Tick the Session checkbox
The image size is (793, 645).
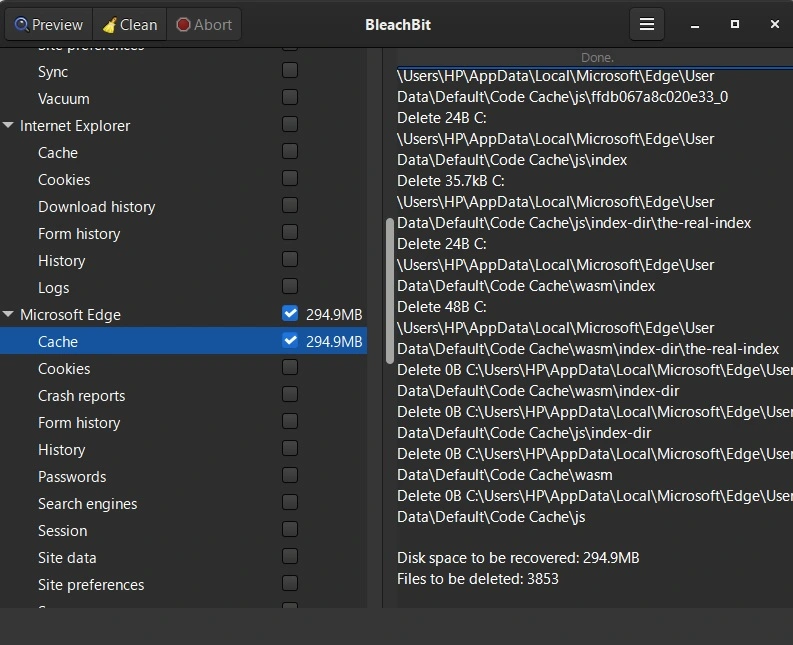pos(290,529)
